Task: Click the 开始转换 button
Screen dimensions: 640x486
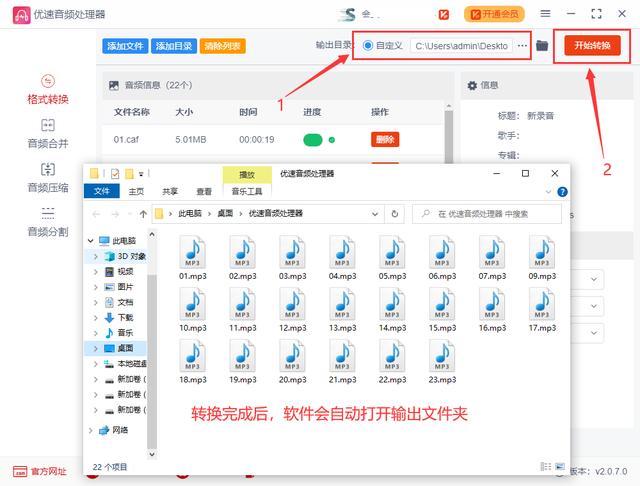Action: click(x=592, y=45)
